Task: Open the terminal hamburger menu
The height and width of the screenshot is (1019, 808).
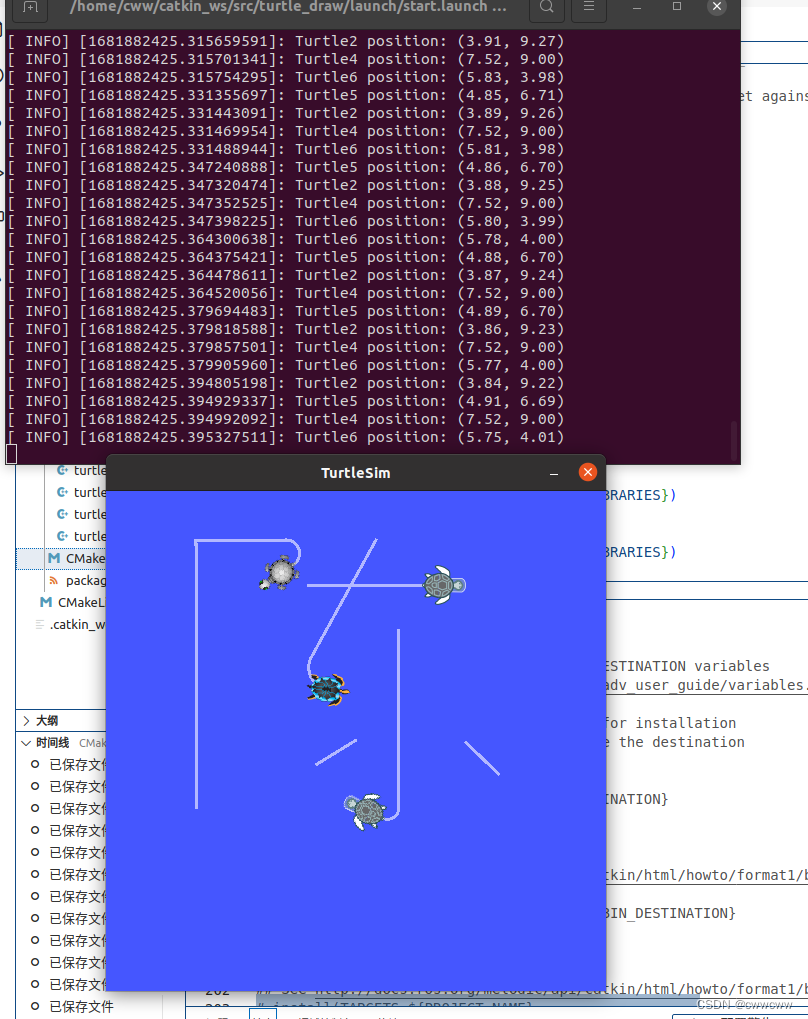Action: (587, 10)
